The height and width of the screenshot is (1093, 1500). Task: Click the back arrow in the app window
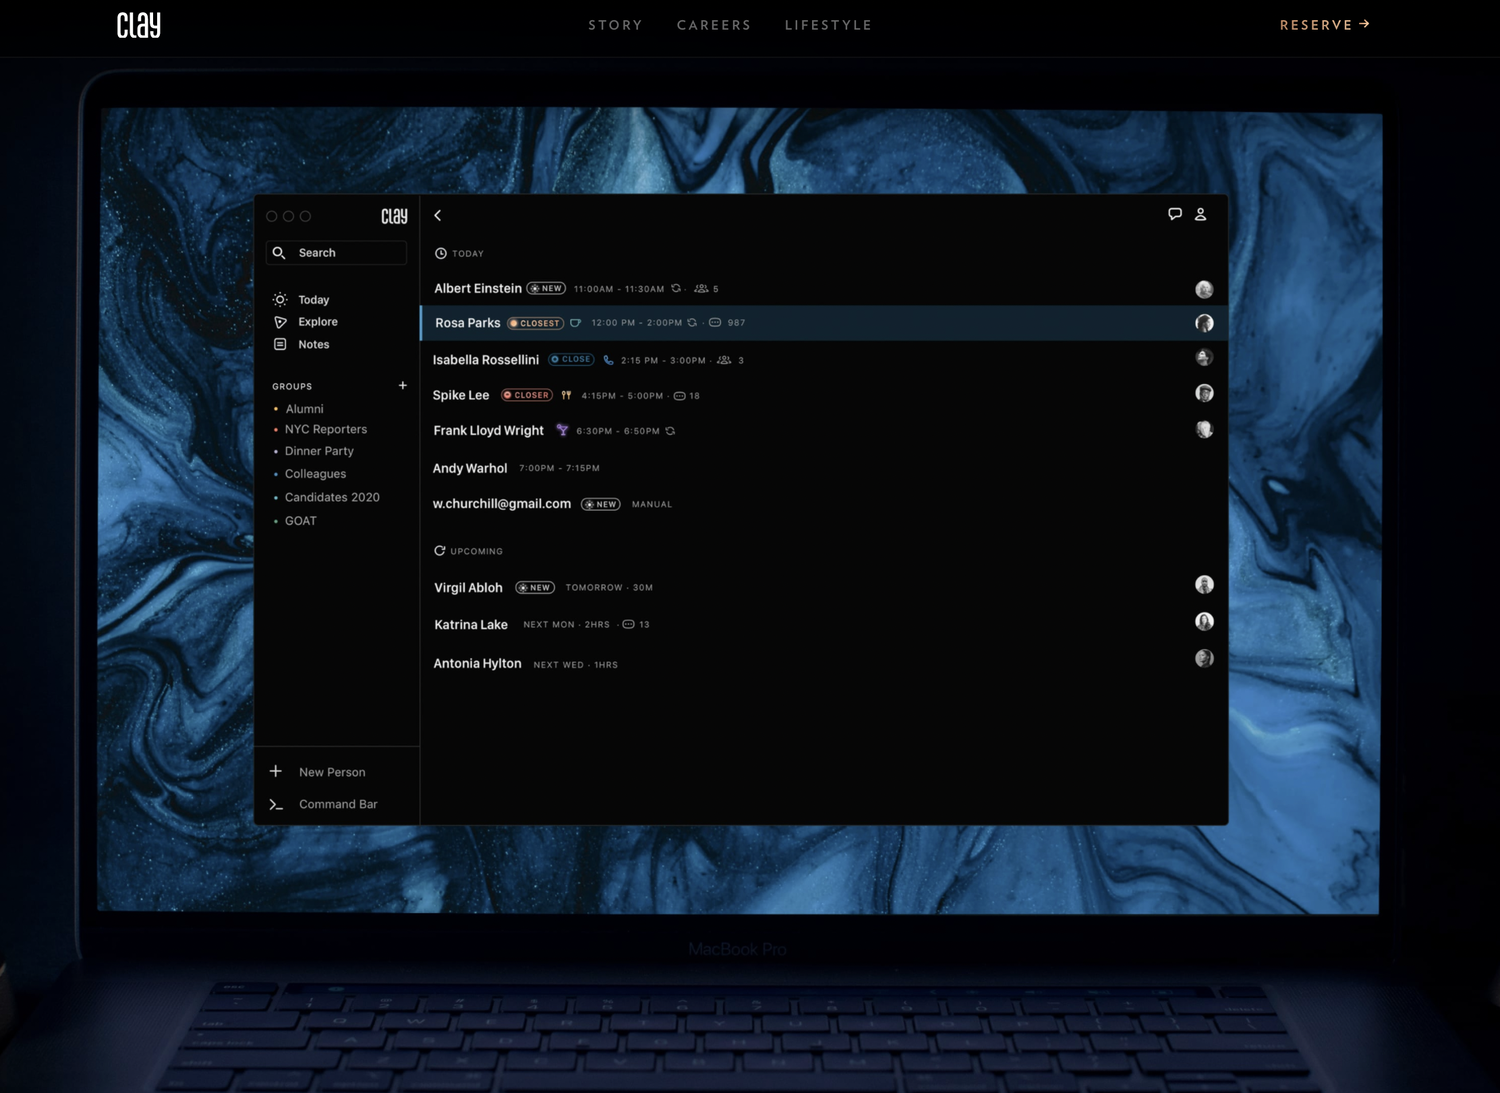tap(437, 215)
